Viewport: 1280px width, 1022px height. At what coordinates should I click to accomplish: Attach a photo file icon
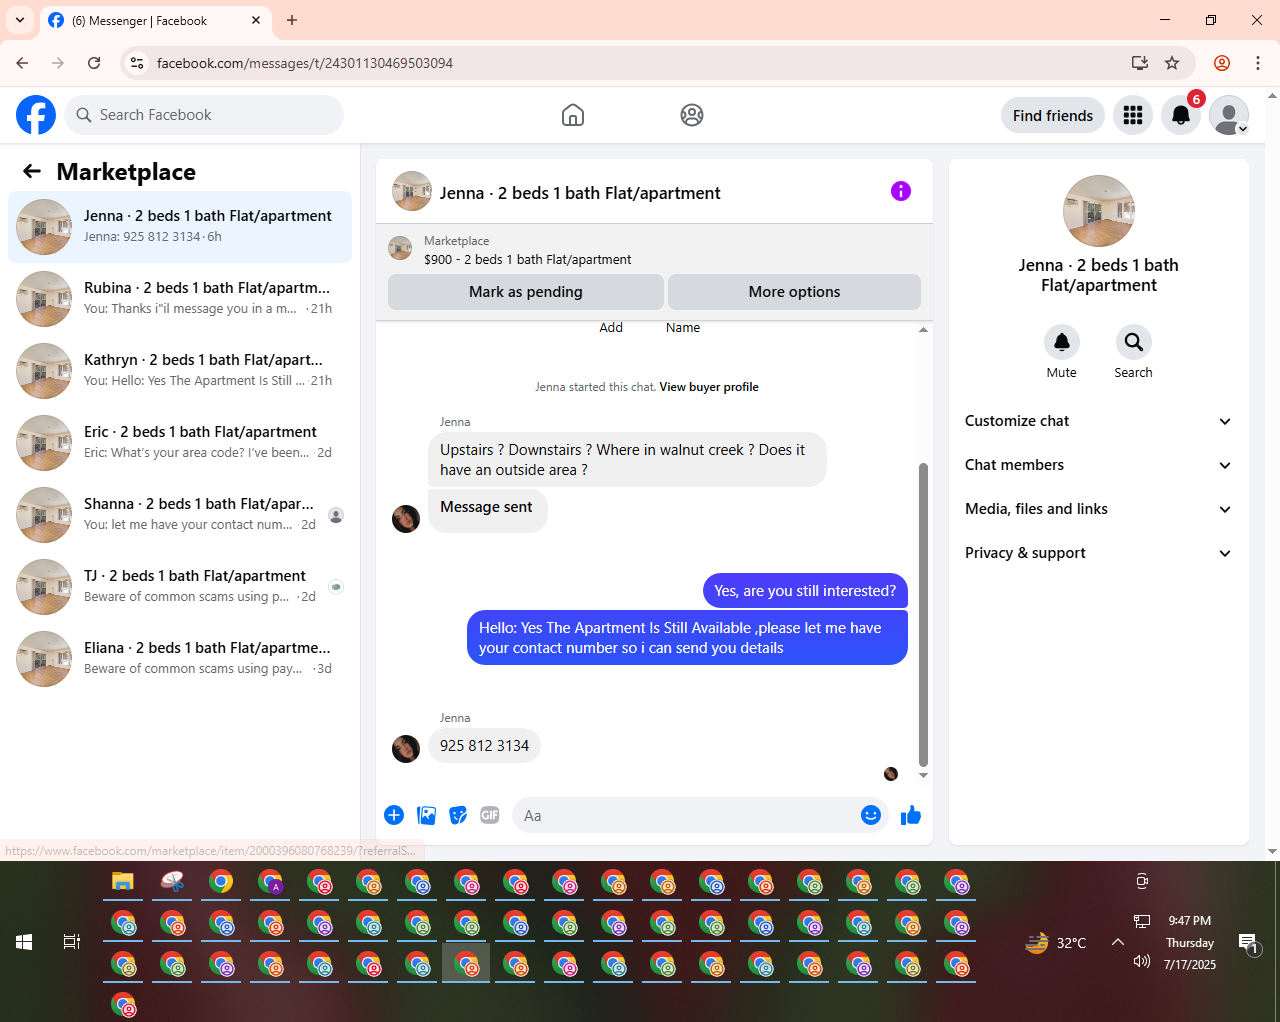426,815
